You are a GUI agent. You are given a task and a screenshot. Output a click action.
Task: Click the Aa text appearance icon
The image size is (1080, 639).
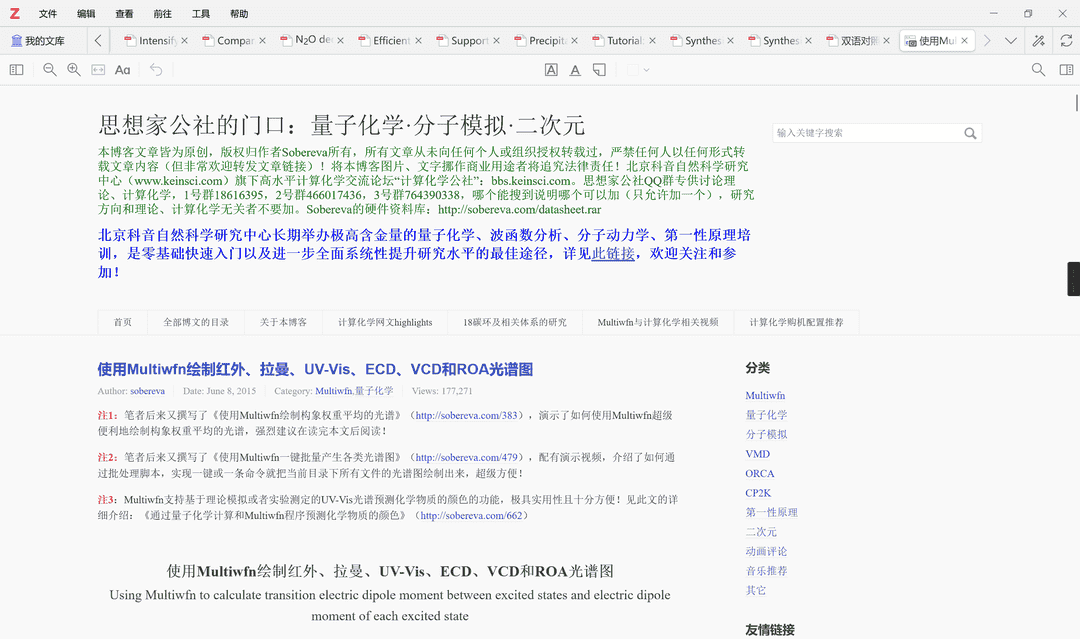tap(122, 70)
